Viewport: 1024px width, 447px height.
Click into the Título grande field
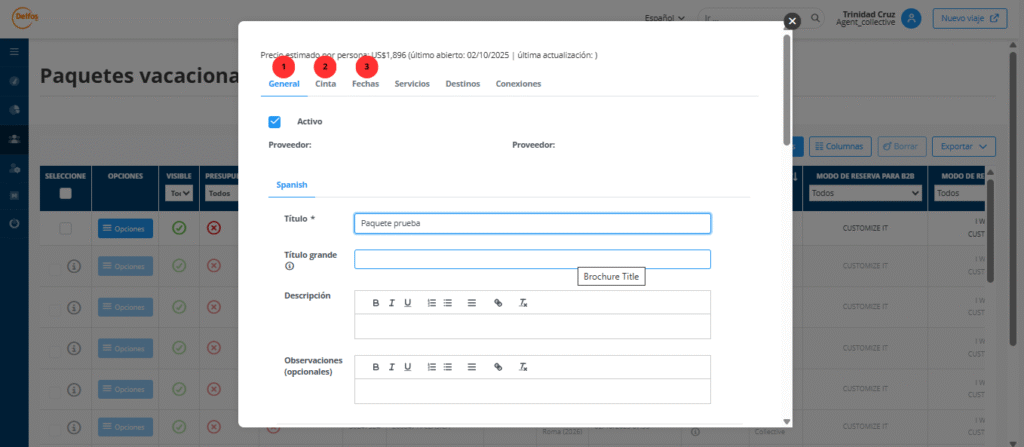pos(532,260)
